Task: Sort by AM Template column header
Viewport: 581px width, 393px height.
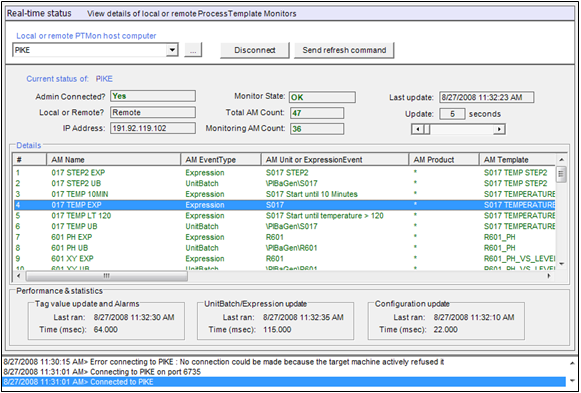Action: [x=517, y=160]
